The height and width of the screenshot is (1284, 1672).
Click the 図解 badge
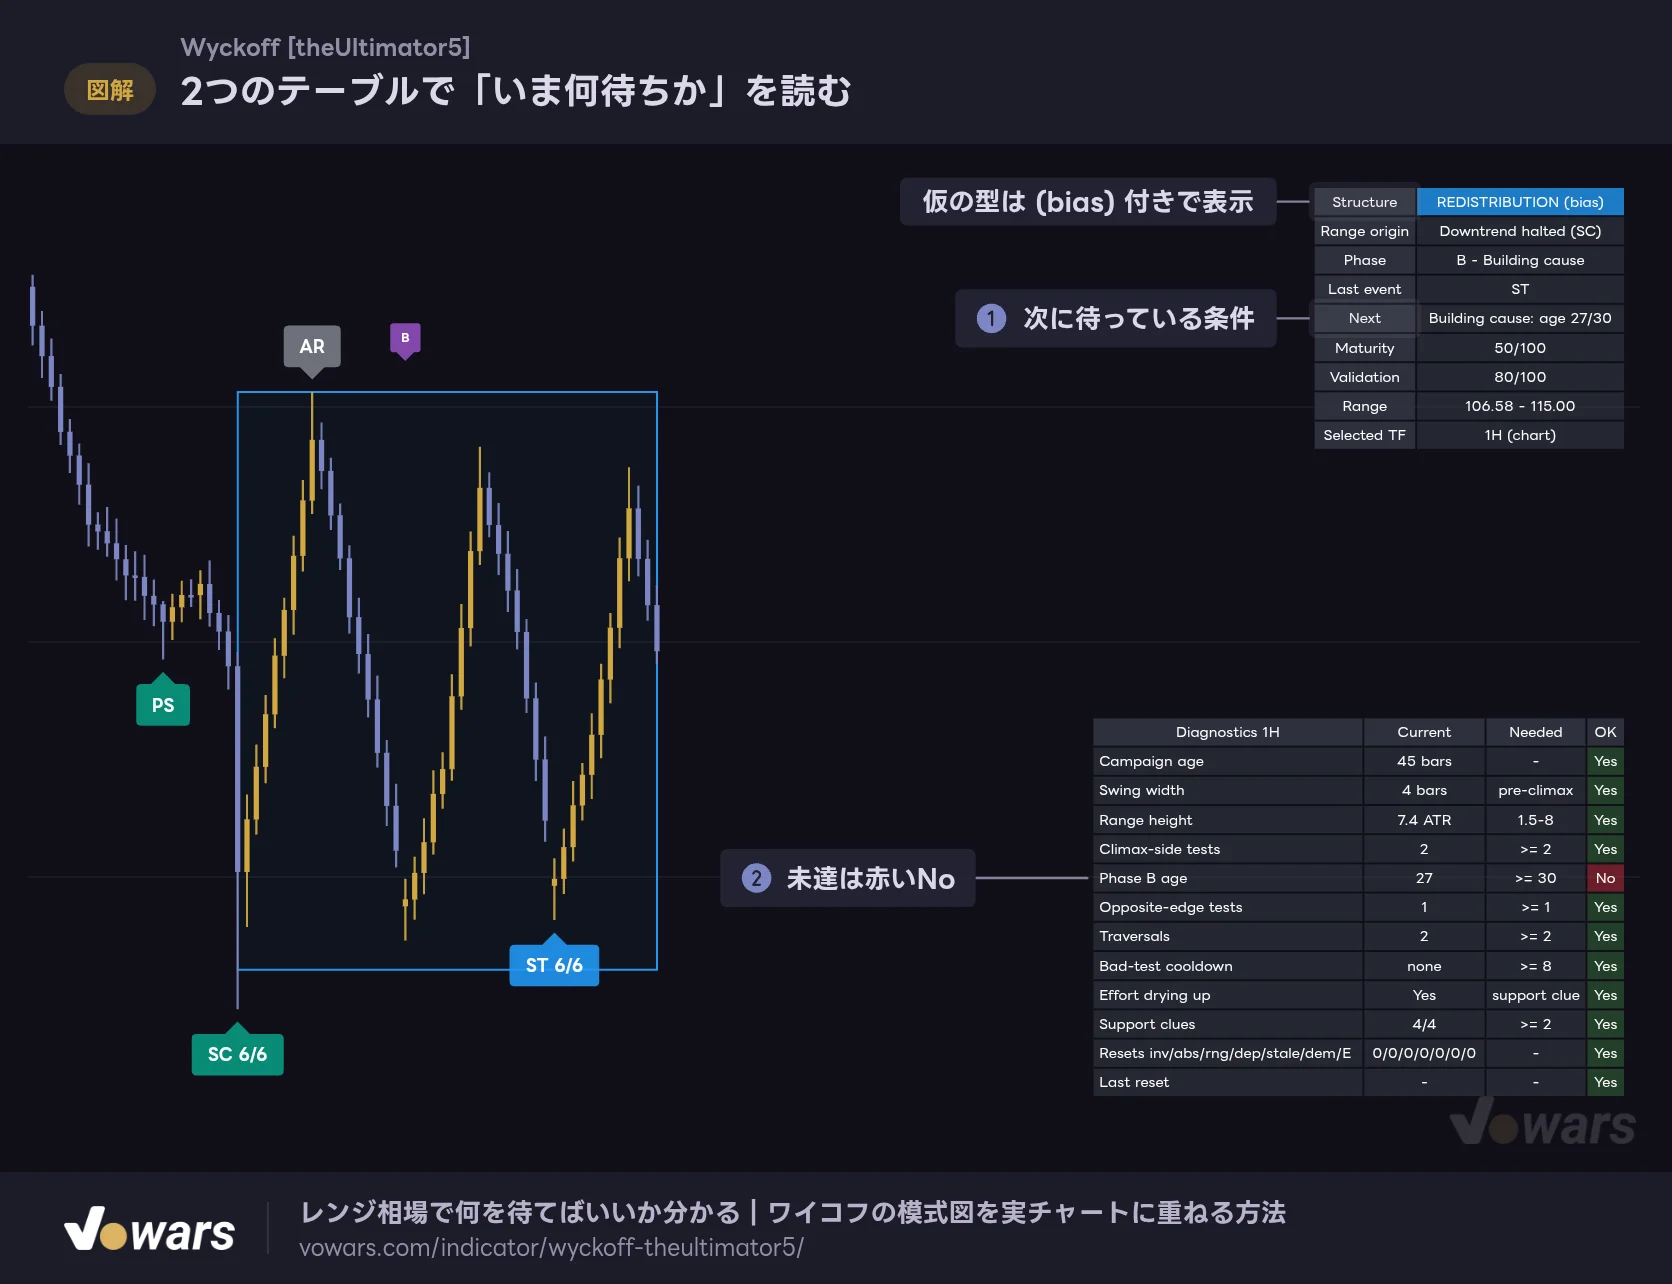coord(110,90)
